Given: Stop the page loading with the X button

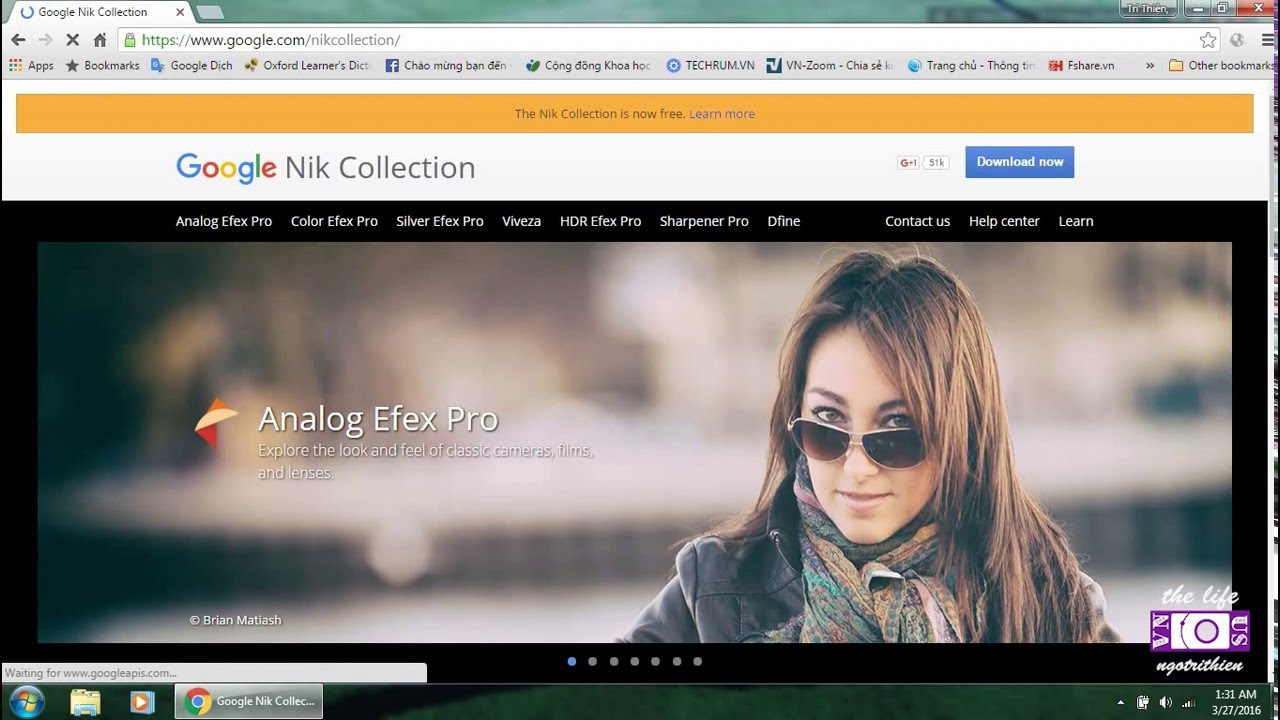Looking at the screenshot, I should 72,40.
